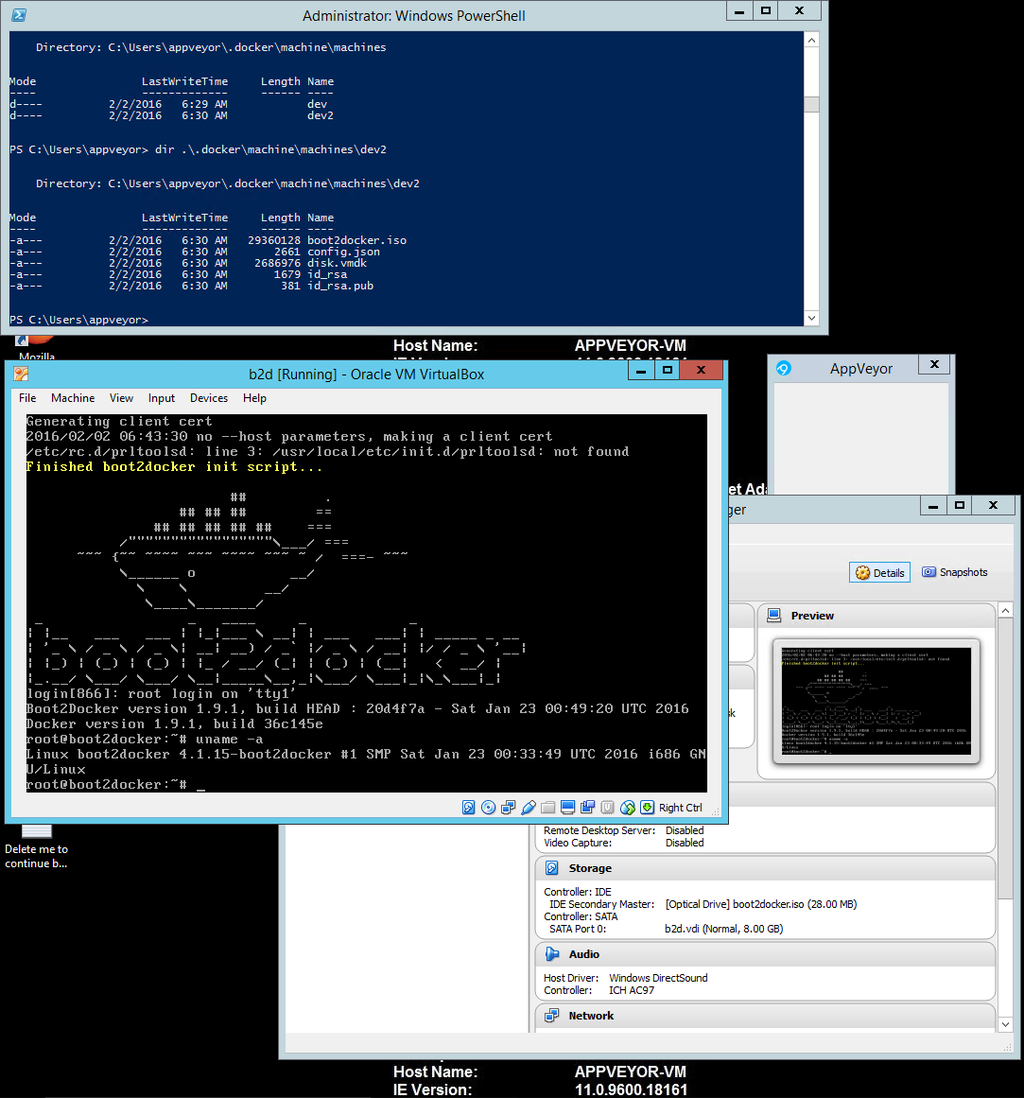Viewport: 1024px width, 1098px height.
Task: Open the Machine menu in VirtualBox
Action: [72, 397]
